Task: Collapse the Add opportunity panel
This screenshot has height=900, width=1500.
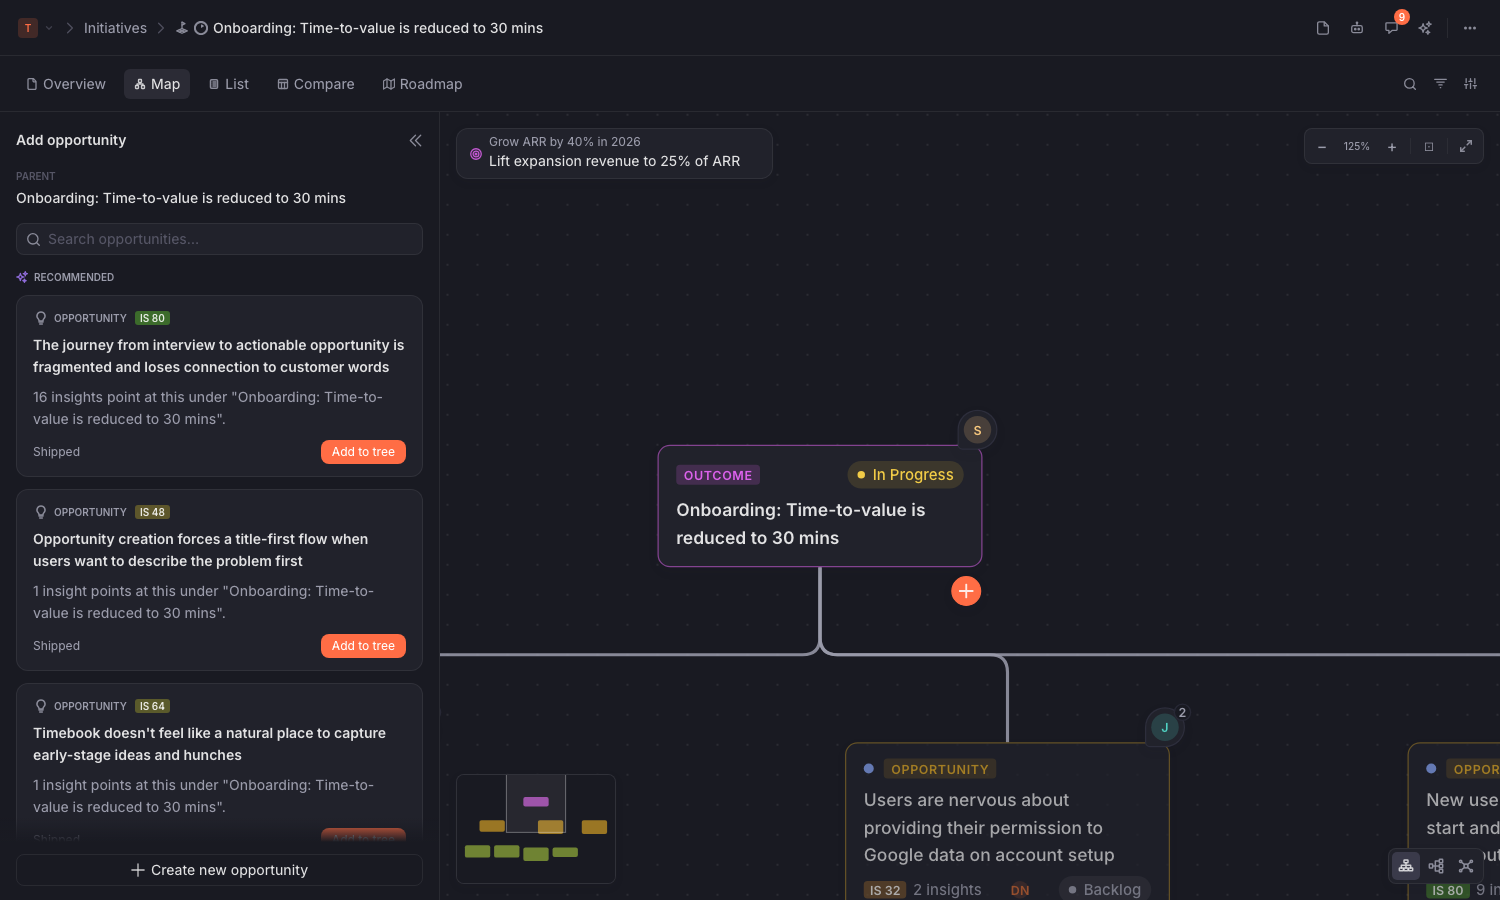Action: (x=415, y=141)
